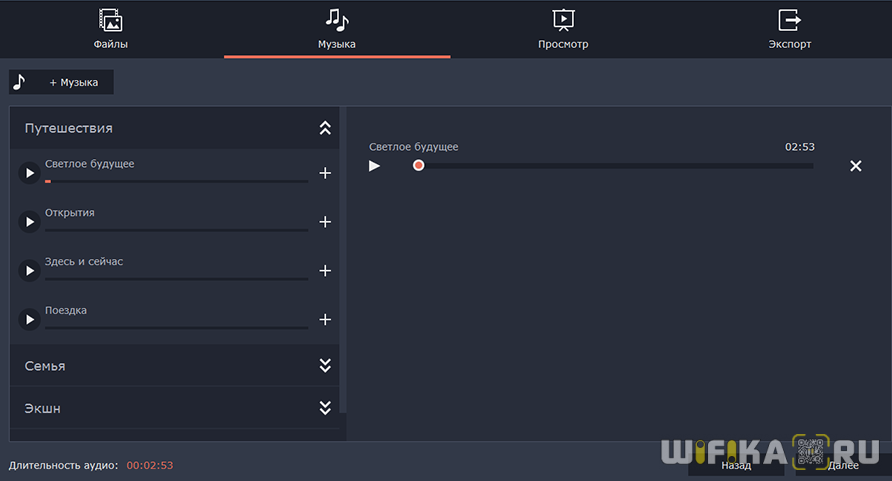Add Поездка track with plus icon
Viewport: 892px width, 481px height.
coord(325,320)
